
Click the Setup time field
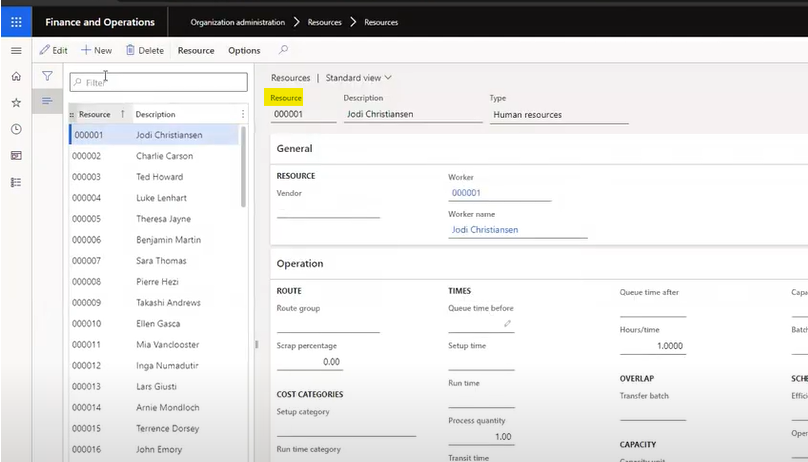click(x=481, y=362)
